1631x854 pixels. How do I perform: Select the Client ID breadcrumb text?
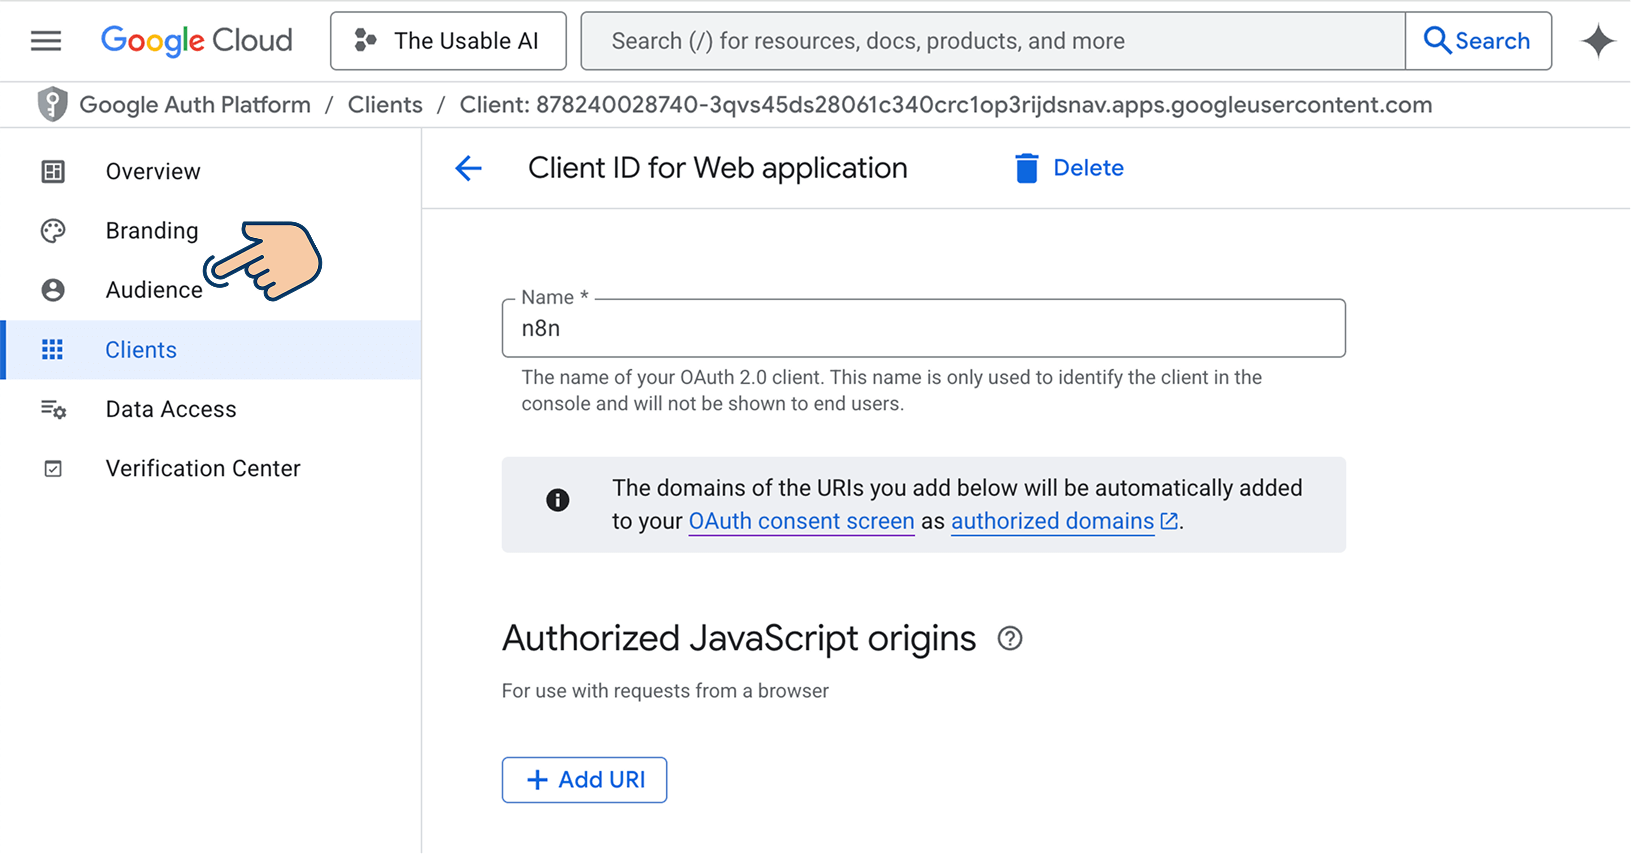tap(946, 105)
